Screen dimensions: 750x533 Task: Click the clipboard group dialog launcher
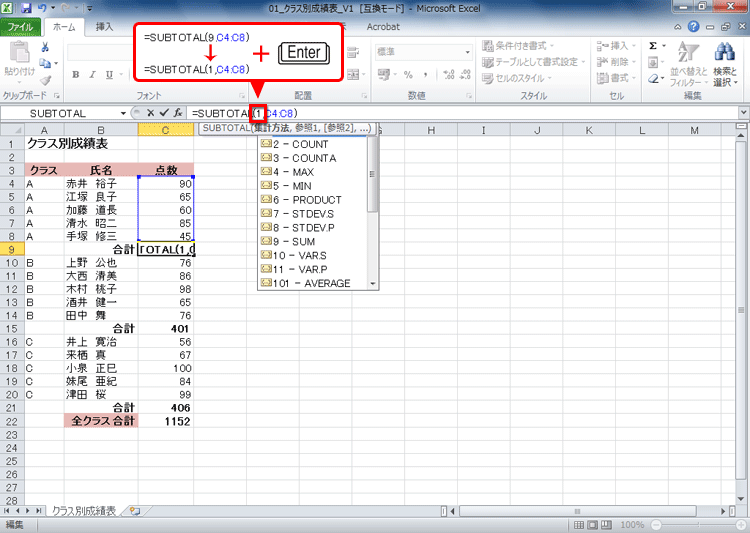pos(56,96)
